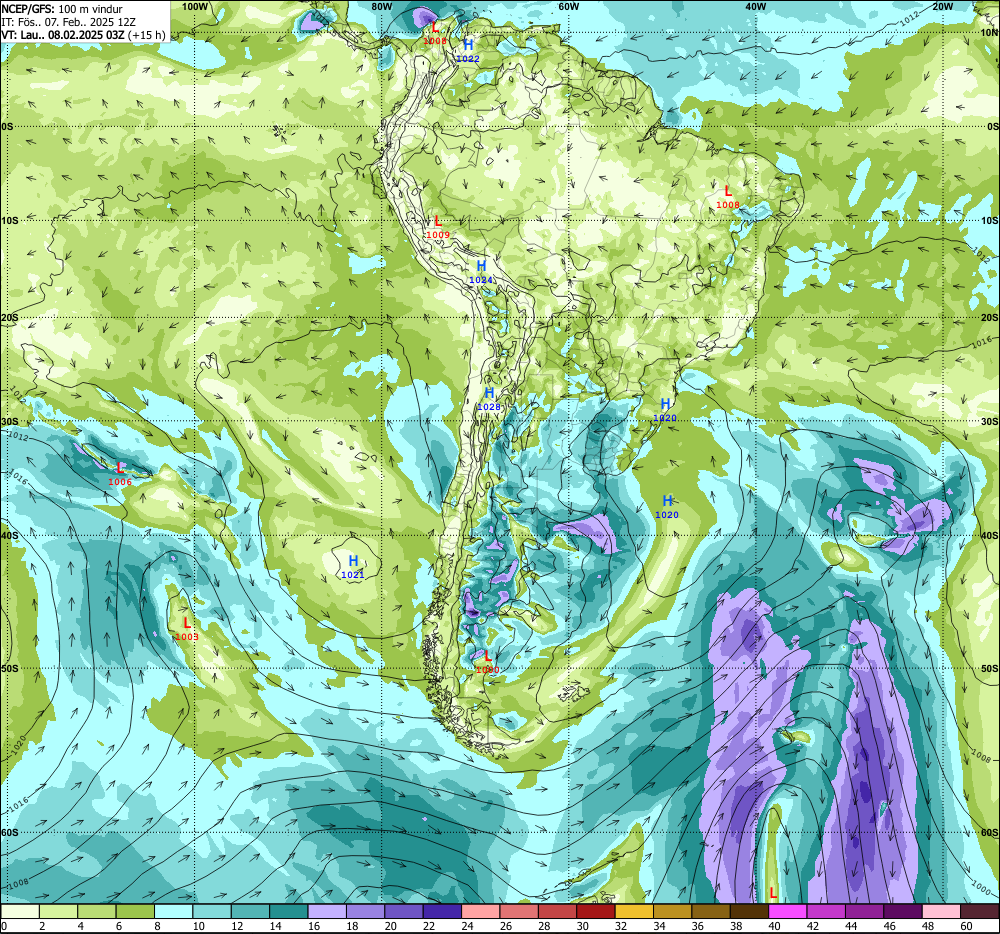Pick the pale cream legend swatch starting at 0
This screenshot has width=1000, height=934.
20,912
